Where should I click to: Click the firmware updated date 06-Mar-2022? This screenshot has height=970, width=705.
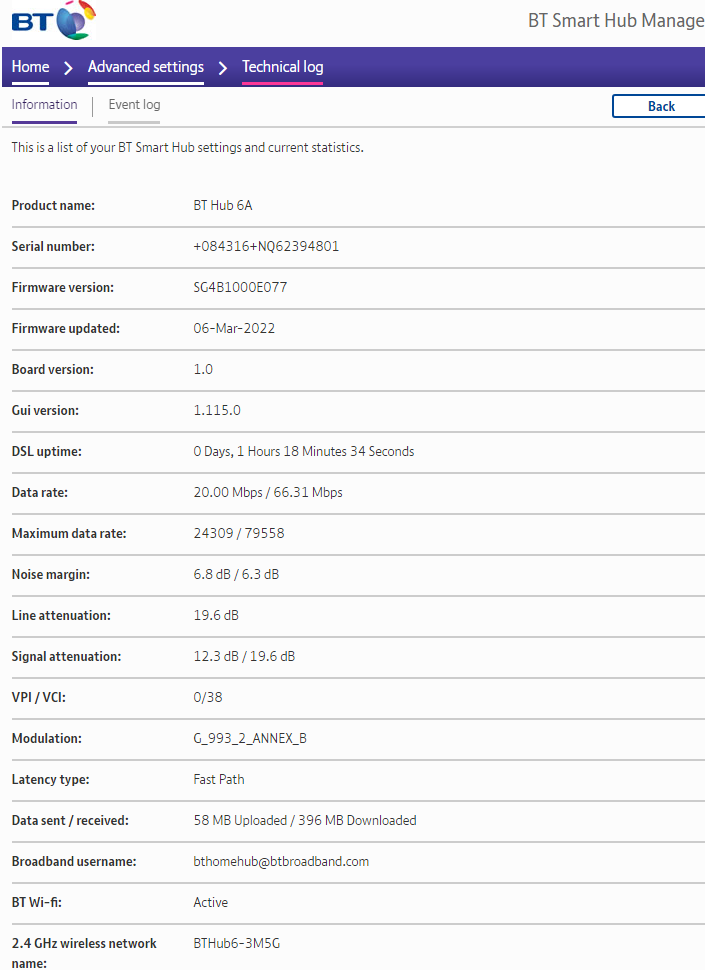(x=234, y=328)
